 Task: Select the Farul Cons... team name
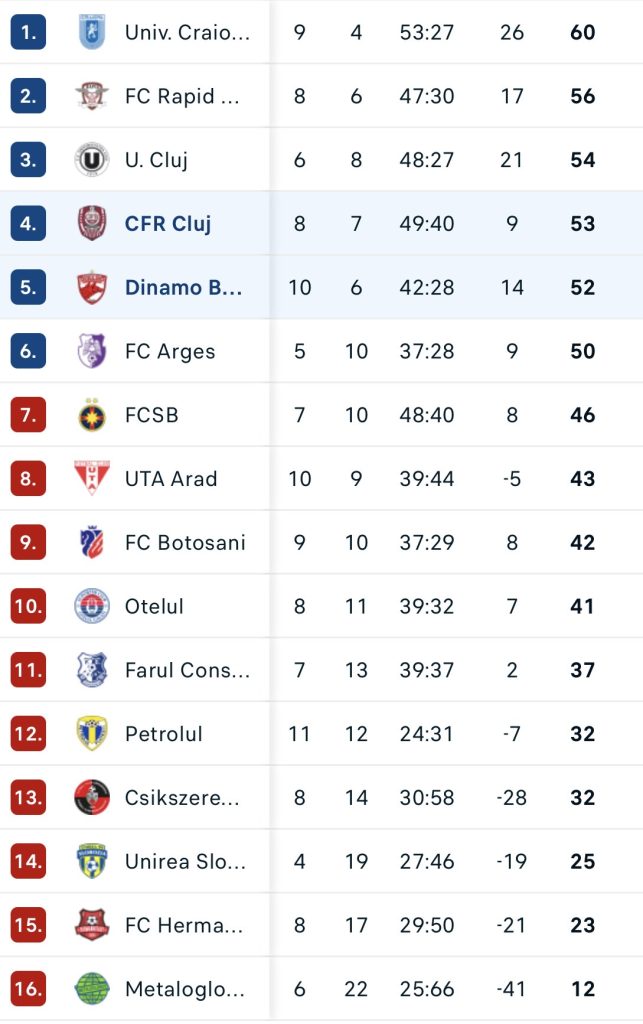(187, 670)
